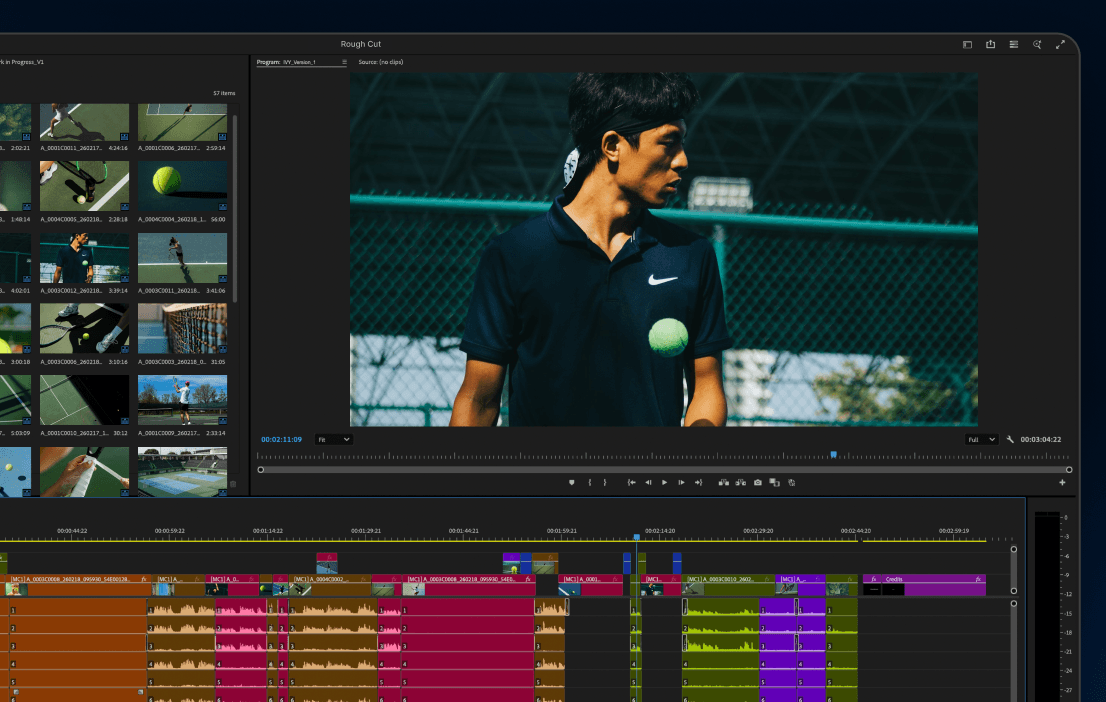
Task: Add a marker in the Program monitor
Action: [x=571, y=483]
